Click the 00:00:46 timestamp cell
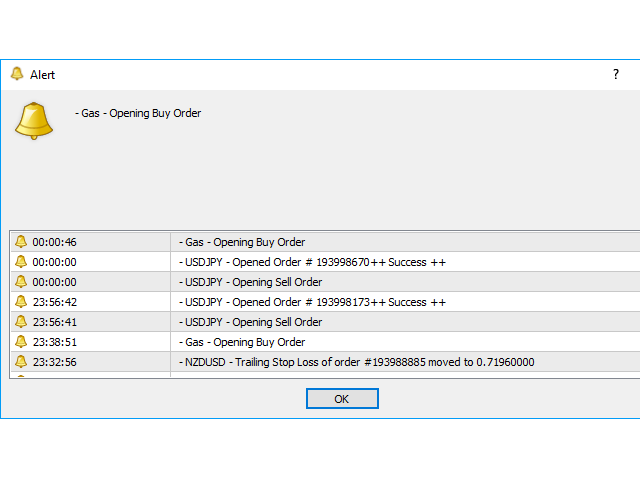 click(55, 241)
